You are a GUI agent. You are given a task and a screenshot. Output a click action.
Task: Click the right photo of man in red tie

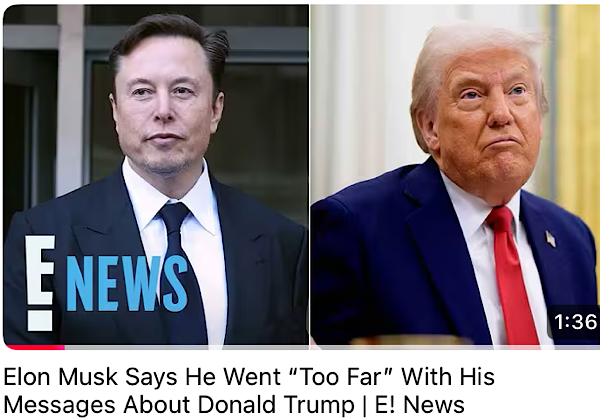pyautogui.click(x=455, y=175)
